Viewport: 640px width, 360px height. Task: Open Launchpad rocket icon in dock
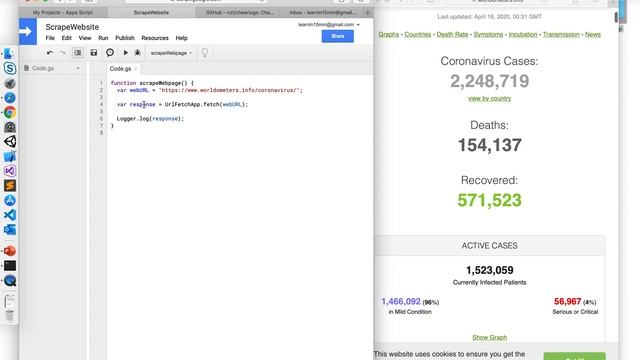[x=10, y=83]
